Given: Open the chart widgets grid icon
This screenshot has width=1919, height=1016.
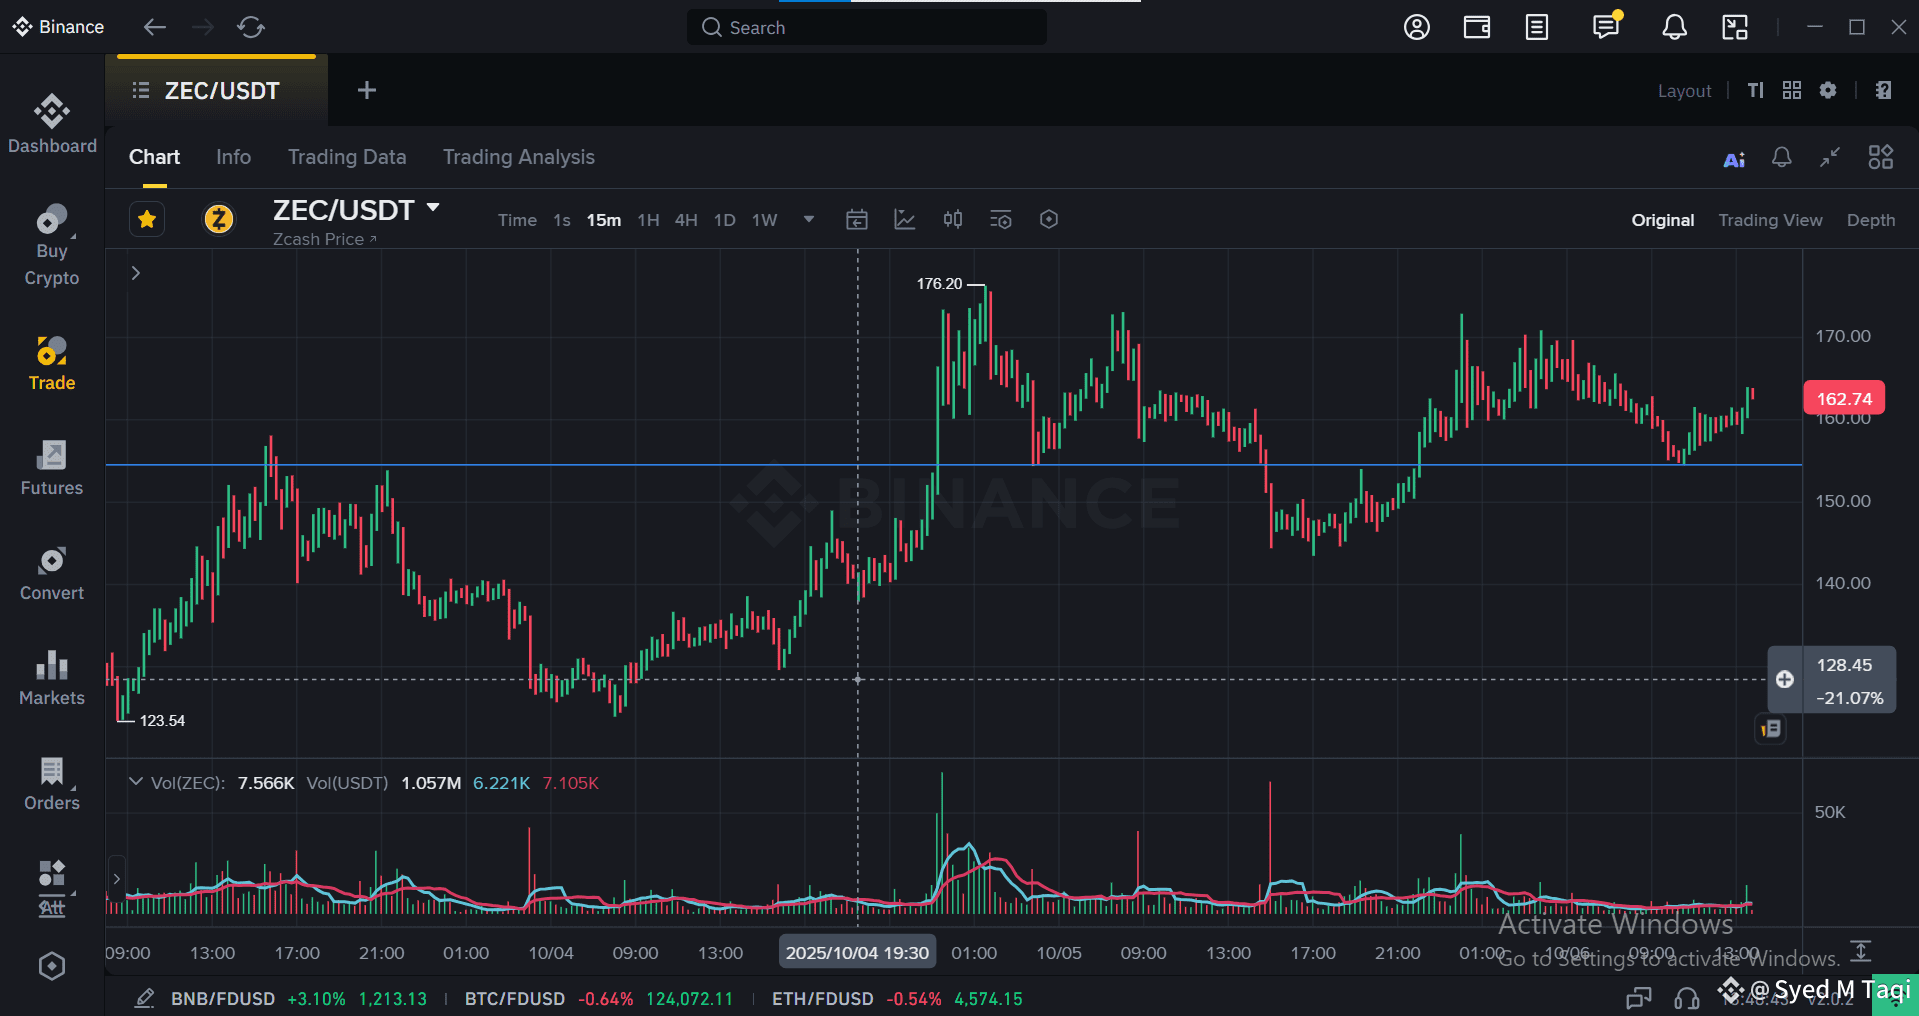Looking at the screenshot, I should pos(1881,157).
